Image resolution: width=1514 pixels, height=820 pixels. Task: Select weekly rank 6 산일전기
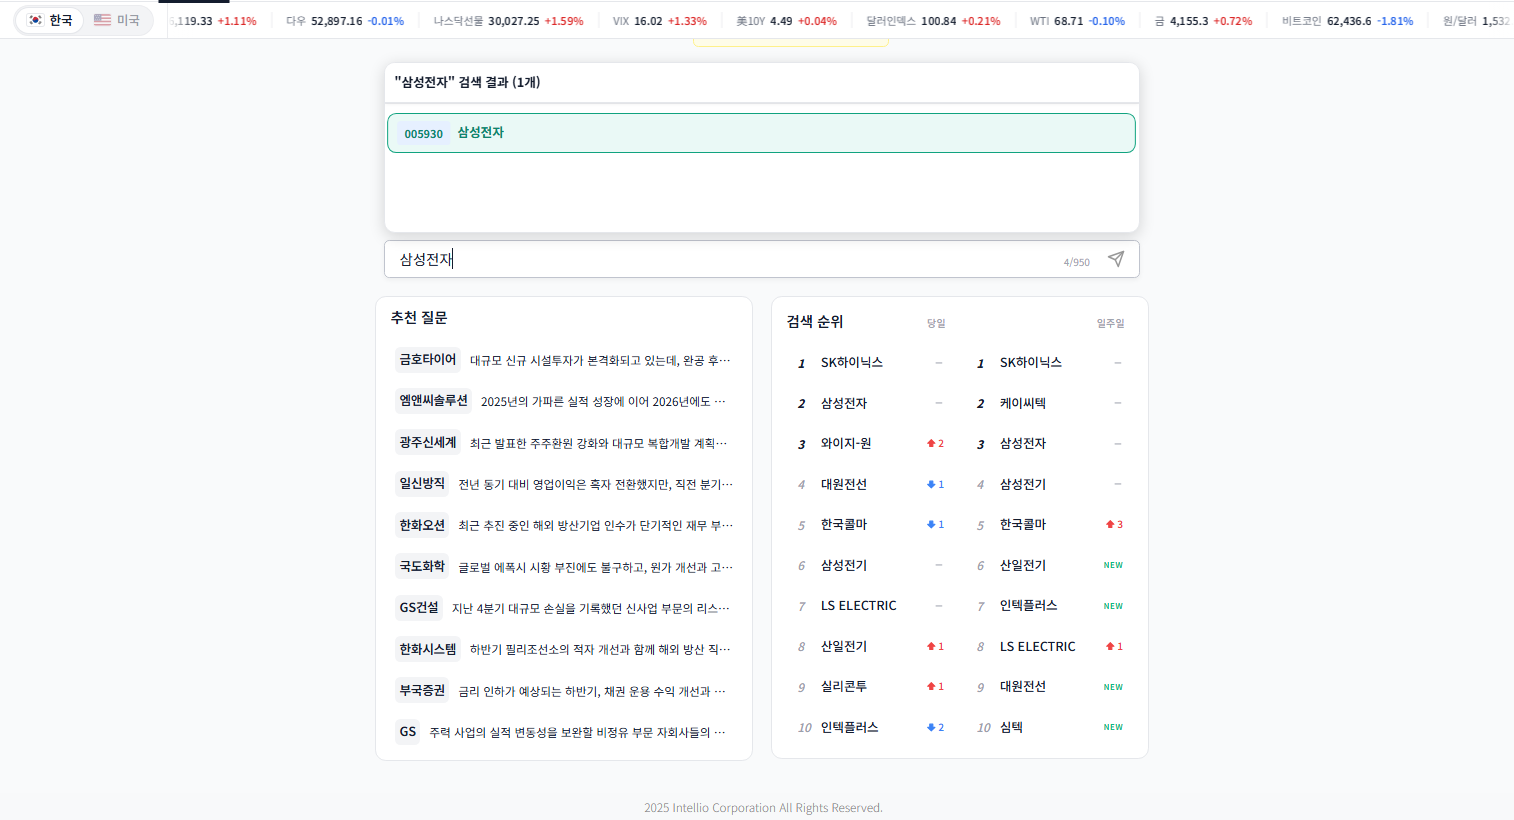[1049, 565]
